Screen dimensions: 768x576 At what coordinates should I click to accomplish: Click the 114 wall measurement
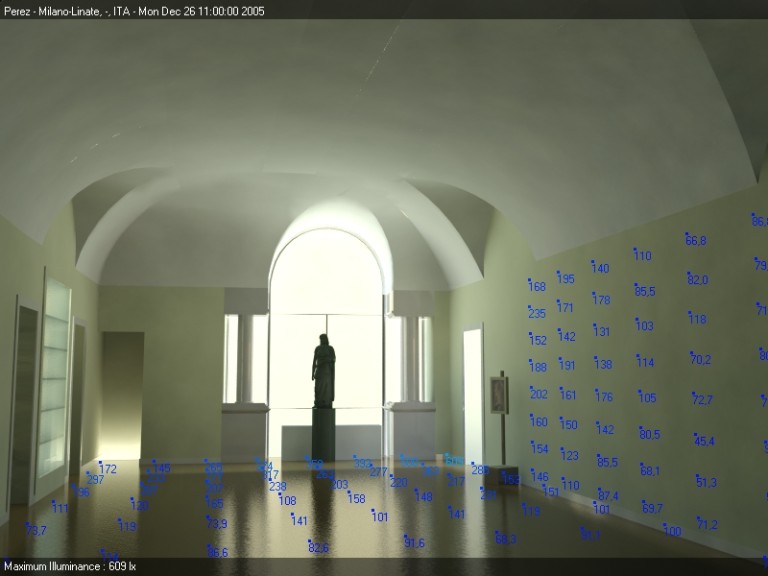point(646,362)
